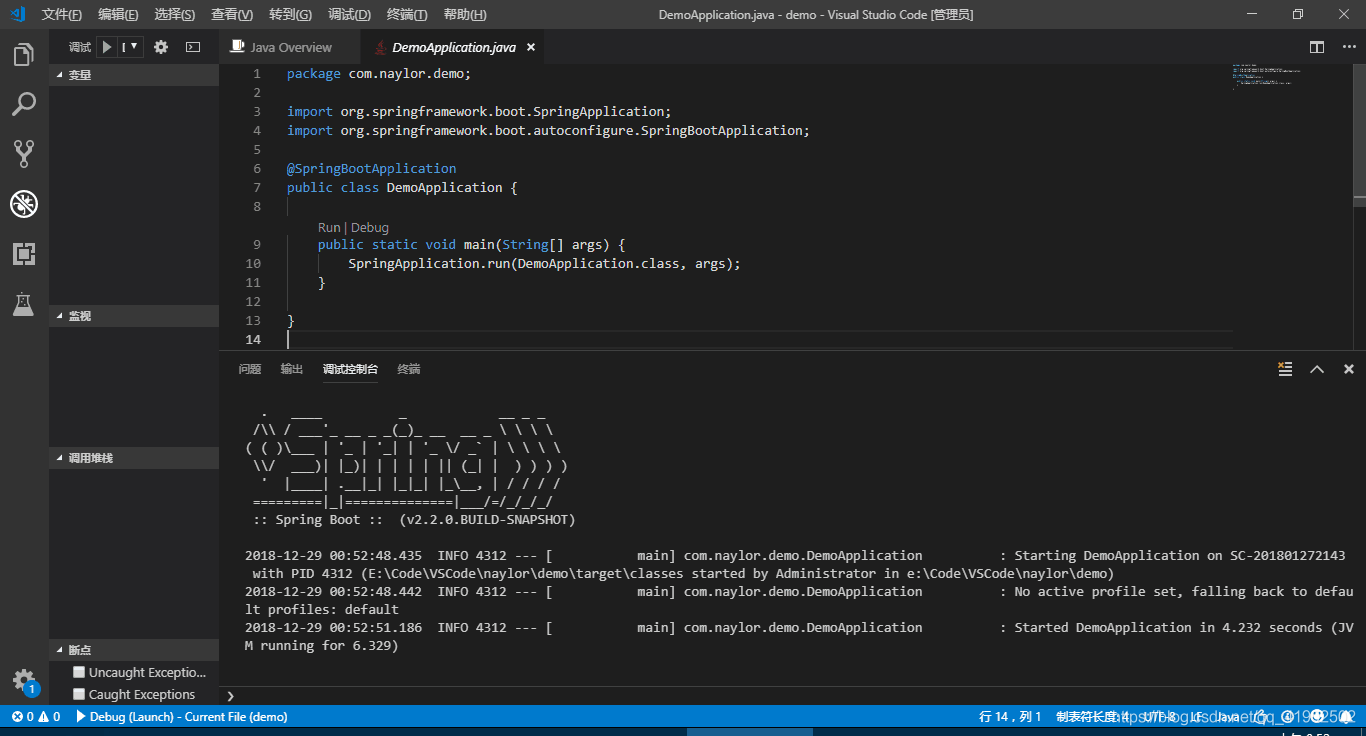
Task: Switch to the Java Overview tab
Action: coord(290,47)
